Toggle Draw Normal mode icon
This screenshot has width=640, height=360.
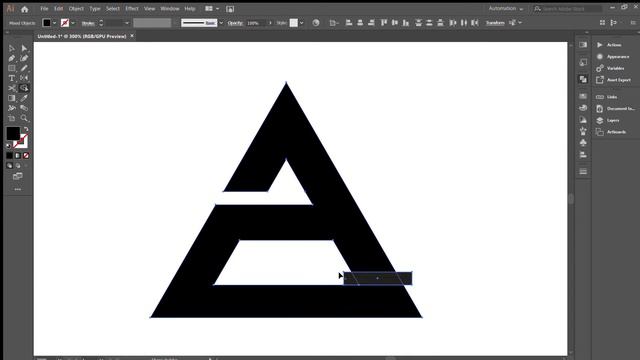pos(9,166)
